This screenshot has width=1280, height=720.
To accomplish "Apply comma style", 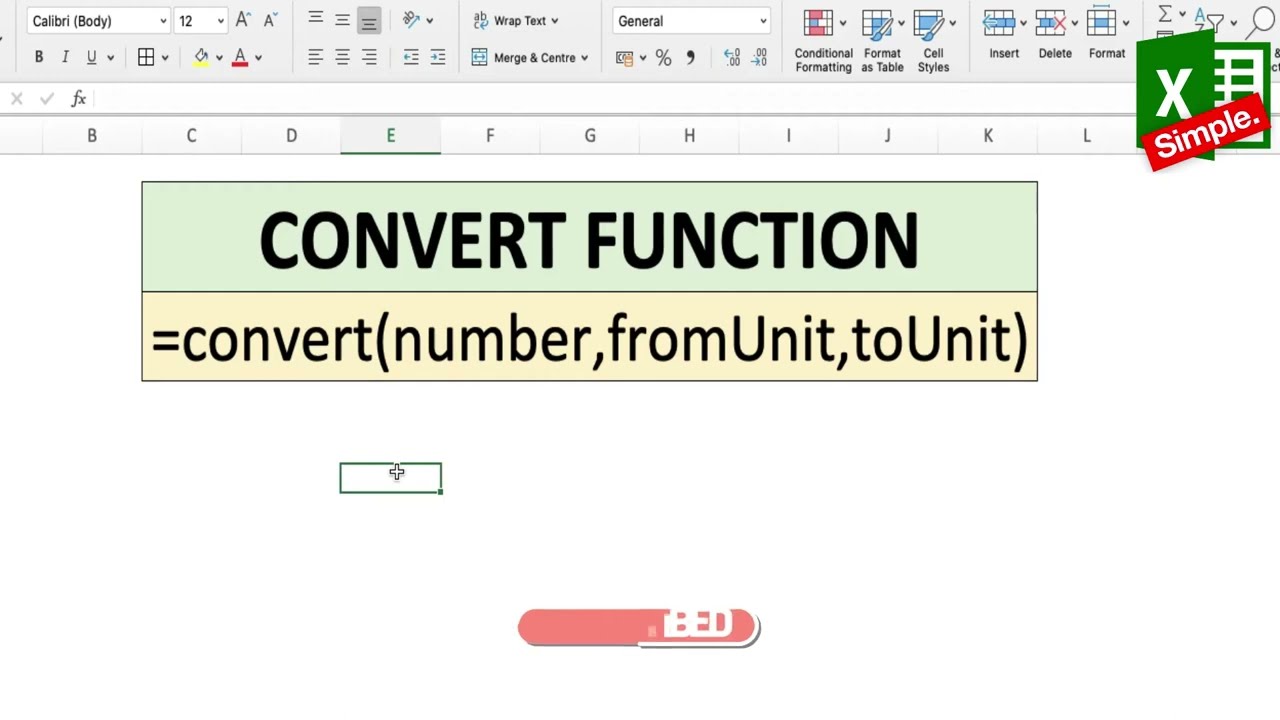I will pyautogui.click(x=690, y=58).
